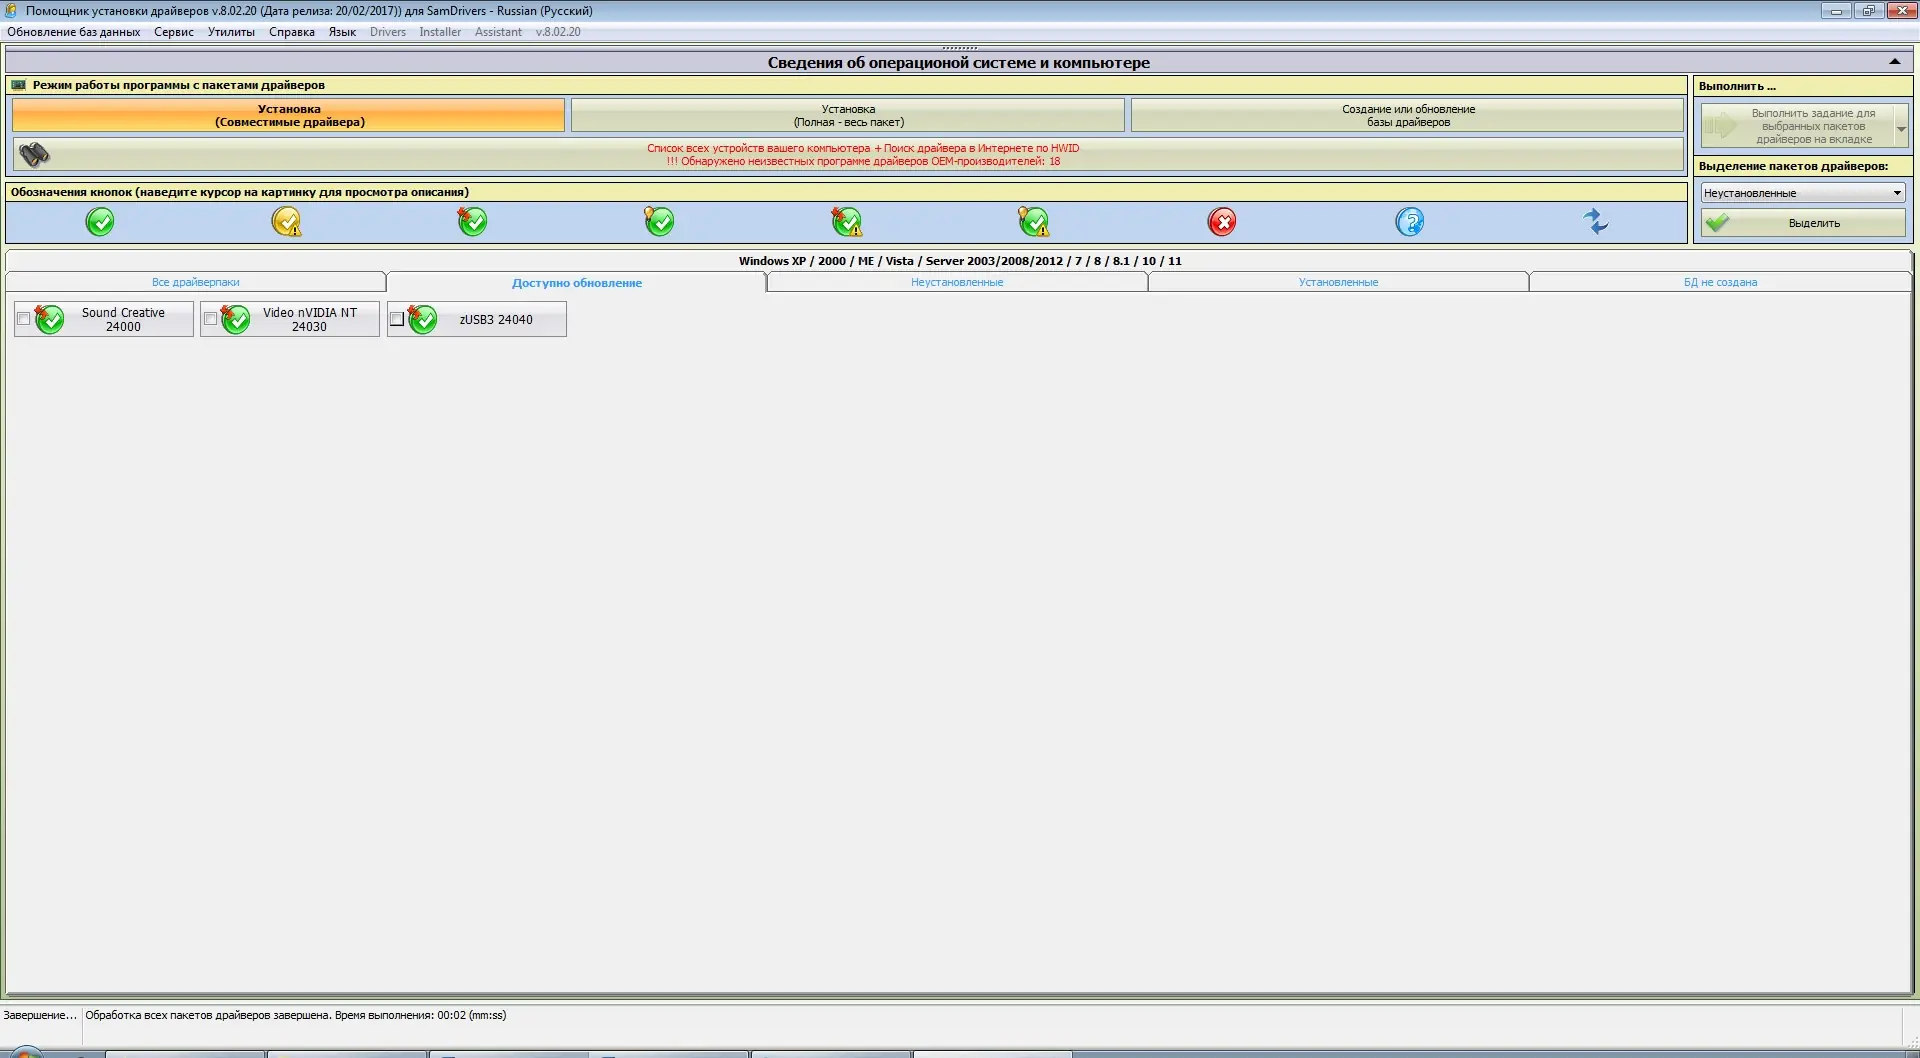Click the red cross legend icon
Viewport: 1920px width, 1058px height.
[x=1222, y=221]
